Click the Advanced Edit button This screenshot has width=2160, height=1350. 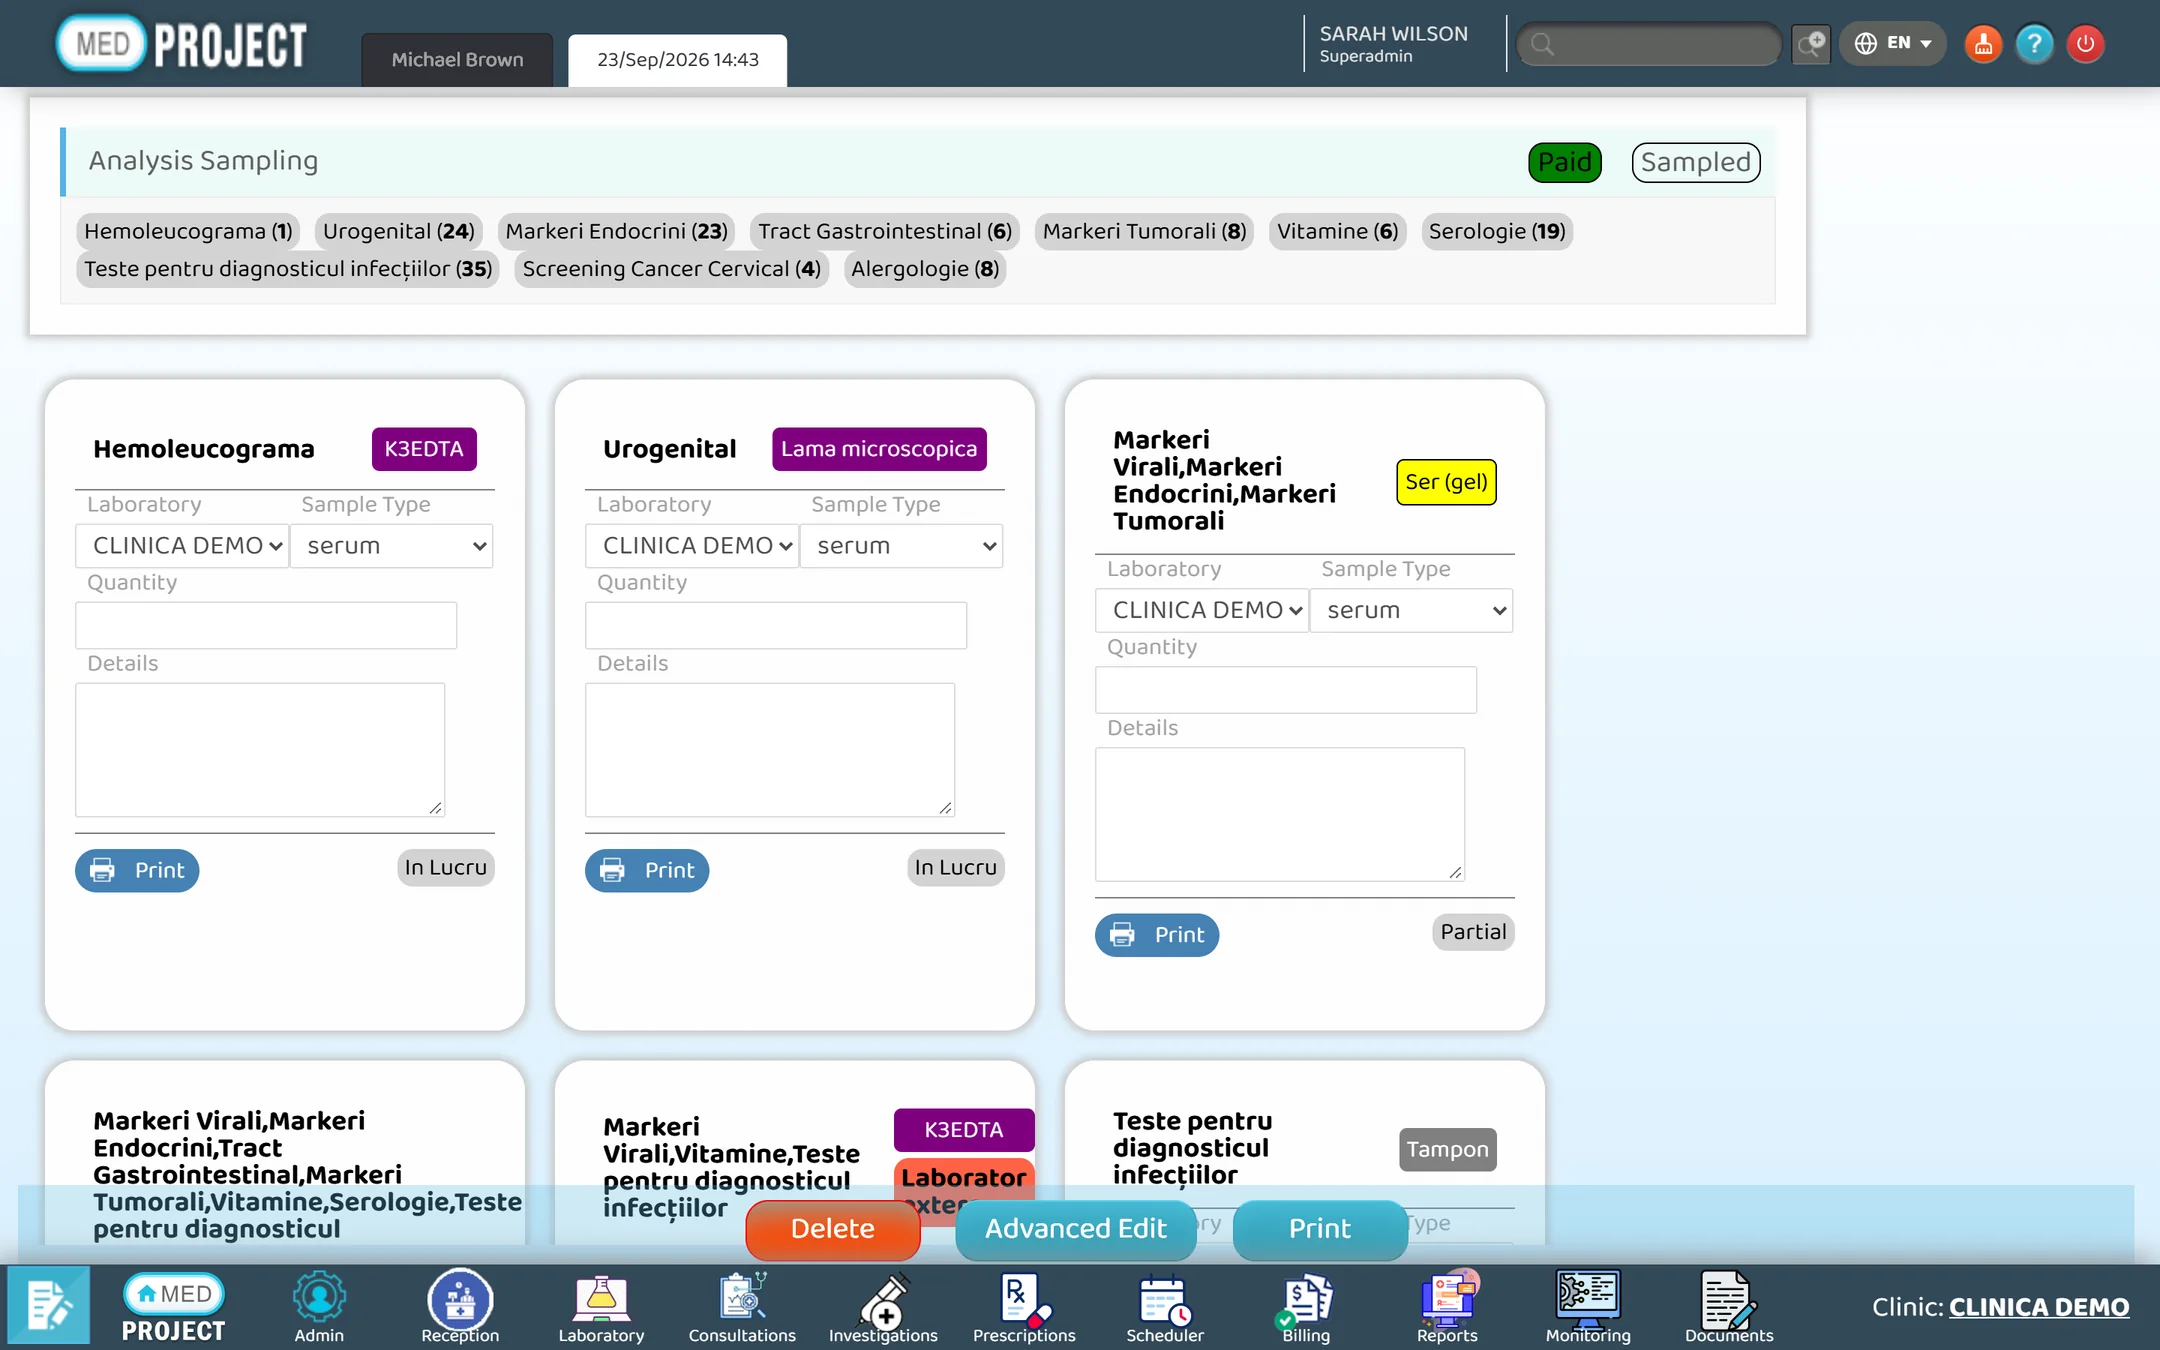pyautogui.click(x=1076, y=1229)
